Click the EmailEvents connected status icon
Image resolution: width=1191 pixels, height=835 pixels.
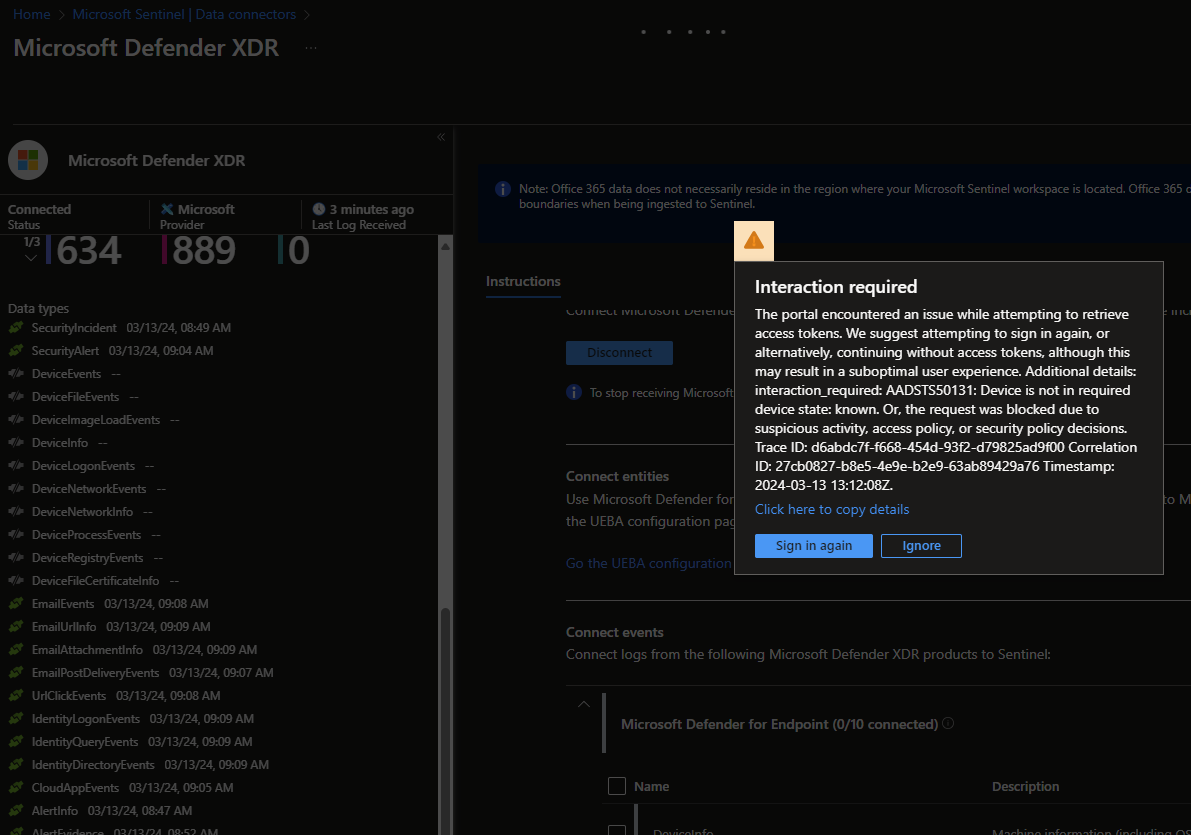click(x=16, y=603)
